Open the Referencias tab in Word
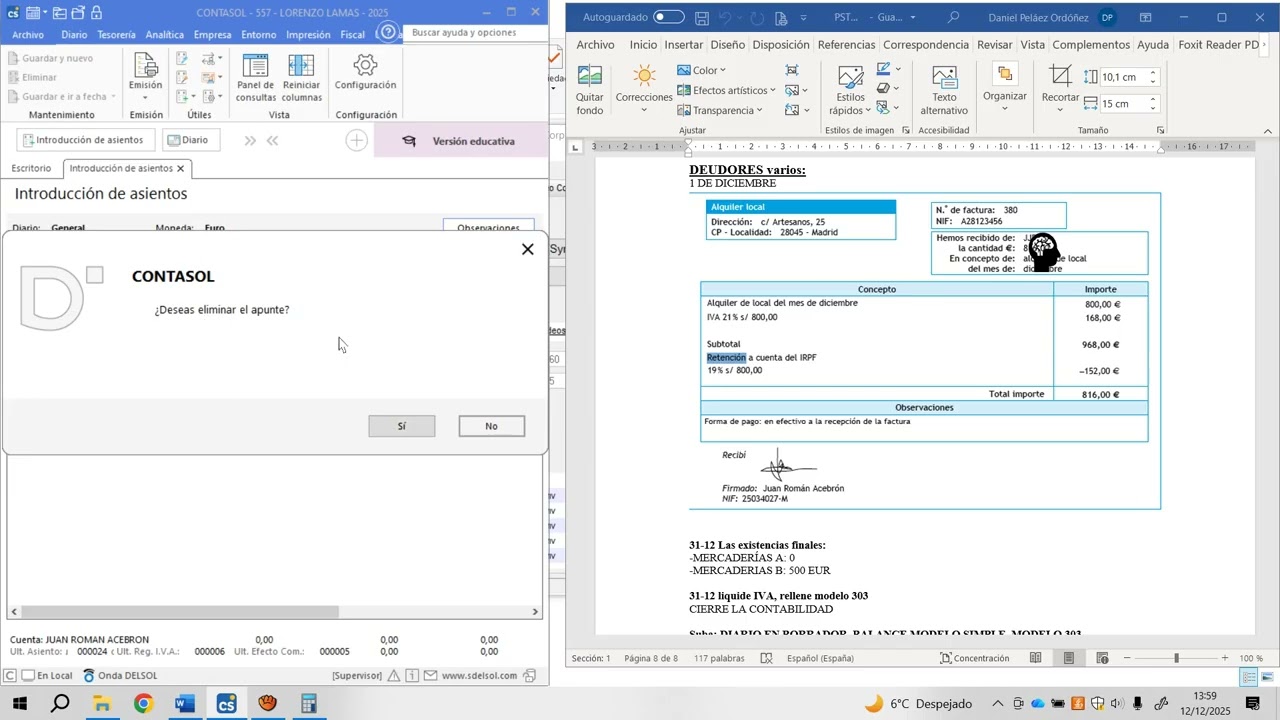The image size is (1280, 720). pos(846,45)
